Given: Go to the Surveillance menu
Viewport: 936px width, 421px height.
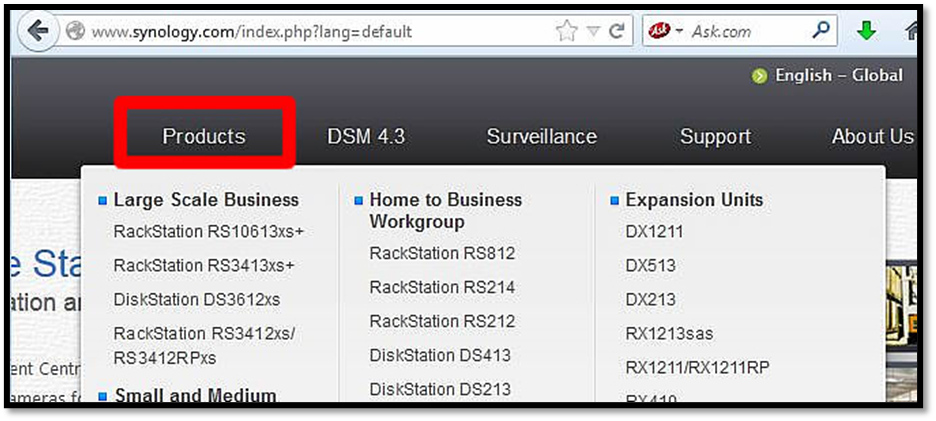Looking at the screenshot, I should (x=541, y=136).
